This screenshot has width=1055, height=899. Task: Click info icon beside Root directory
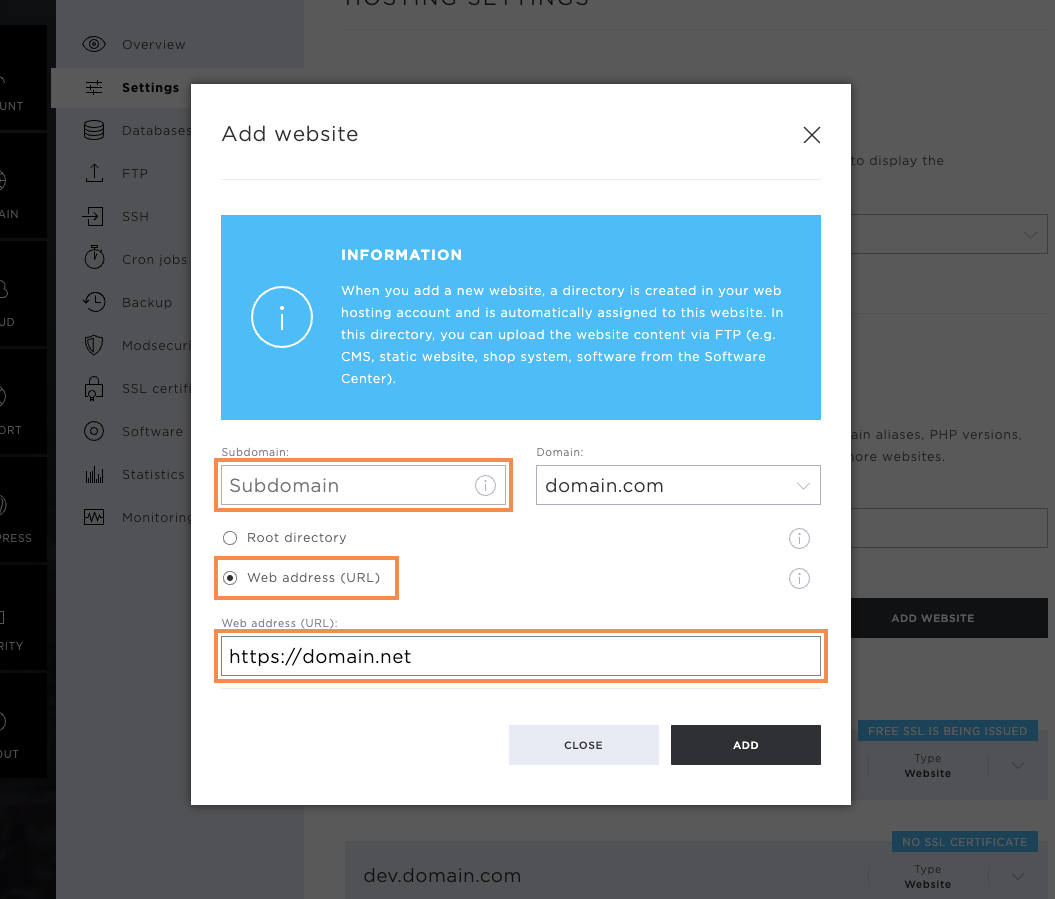(x=799, y=538)
